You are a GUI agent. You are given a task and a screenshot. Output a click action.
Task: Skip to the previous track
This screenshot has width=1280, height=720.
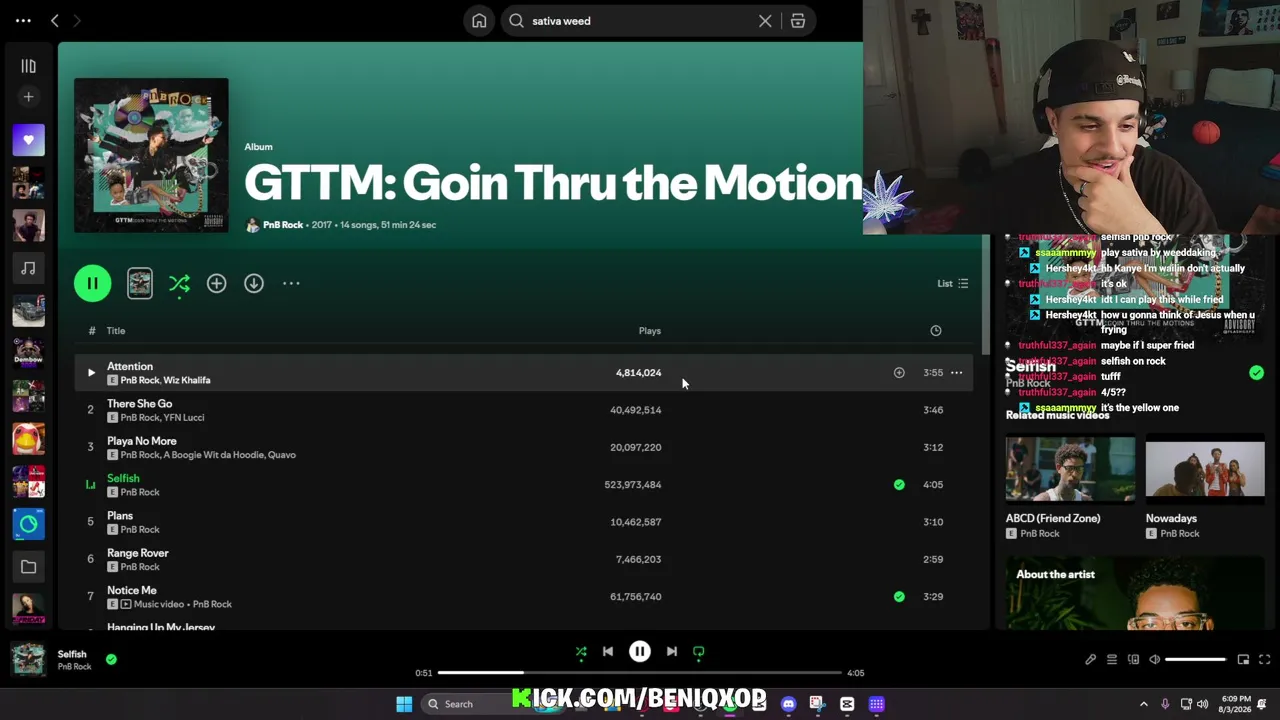[x=608, y=652]
